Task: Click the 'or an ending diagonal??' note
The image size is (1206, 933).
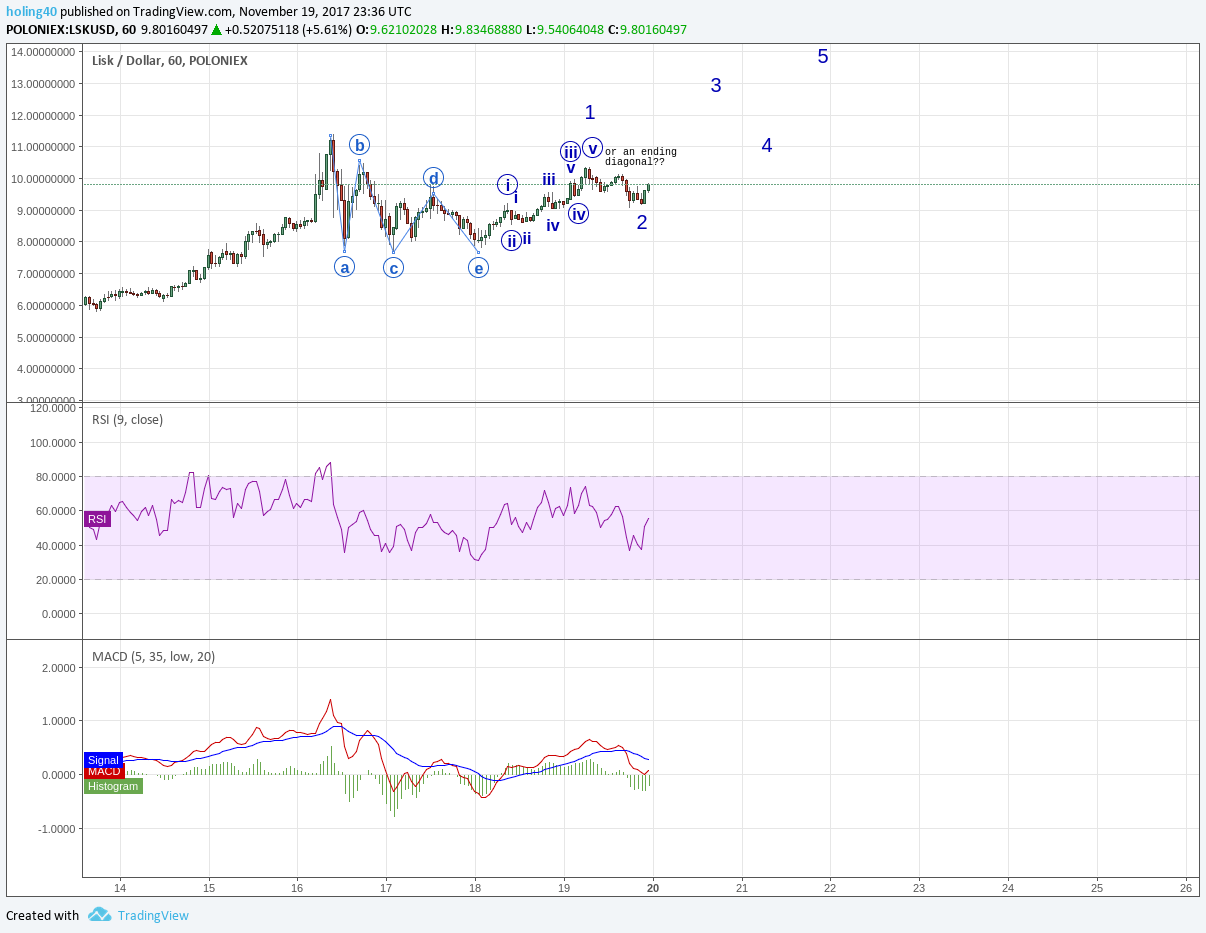Action: click(x=641, y=157)
